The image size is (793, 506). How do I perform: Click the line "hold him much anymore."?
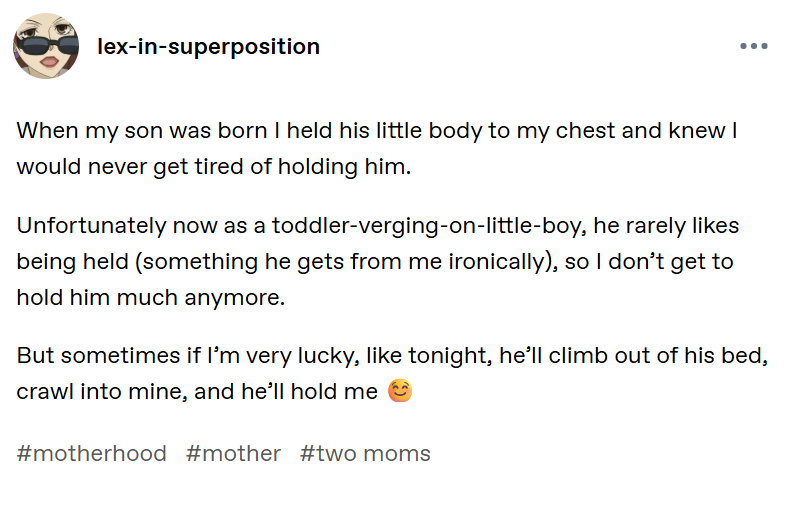click(x=151, y=297)
